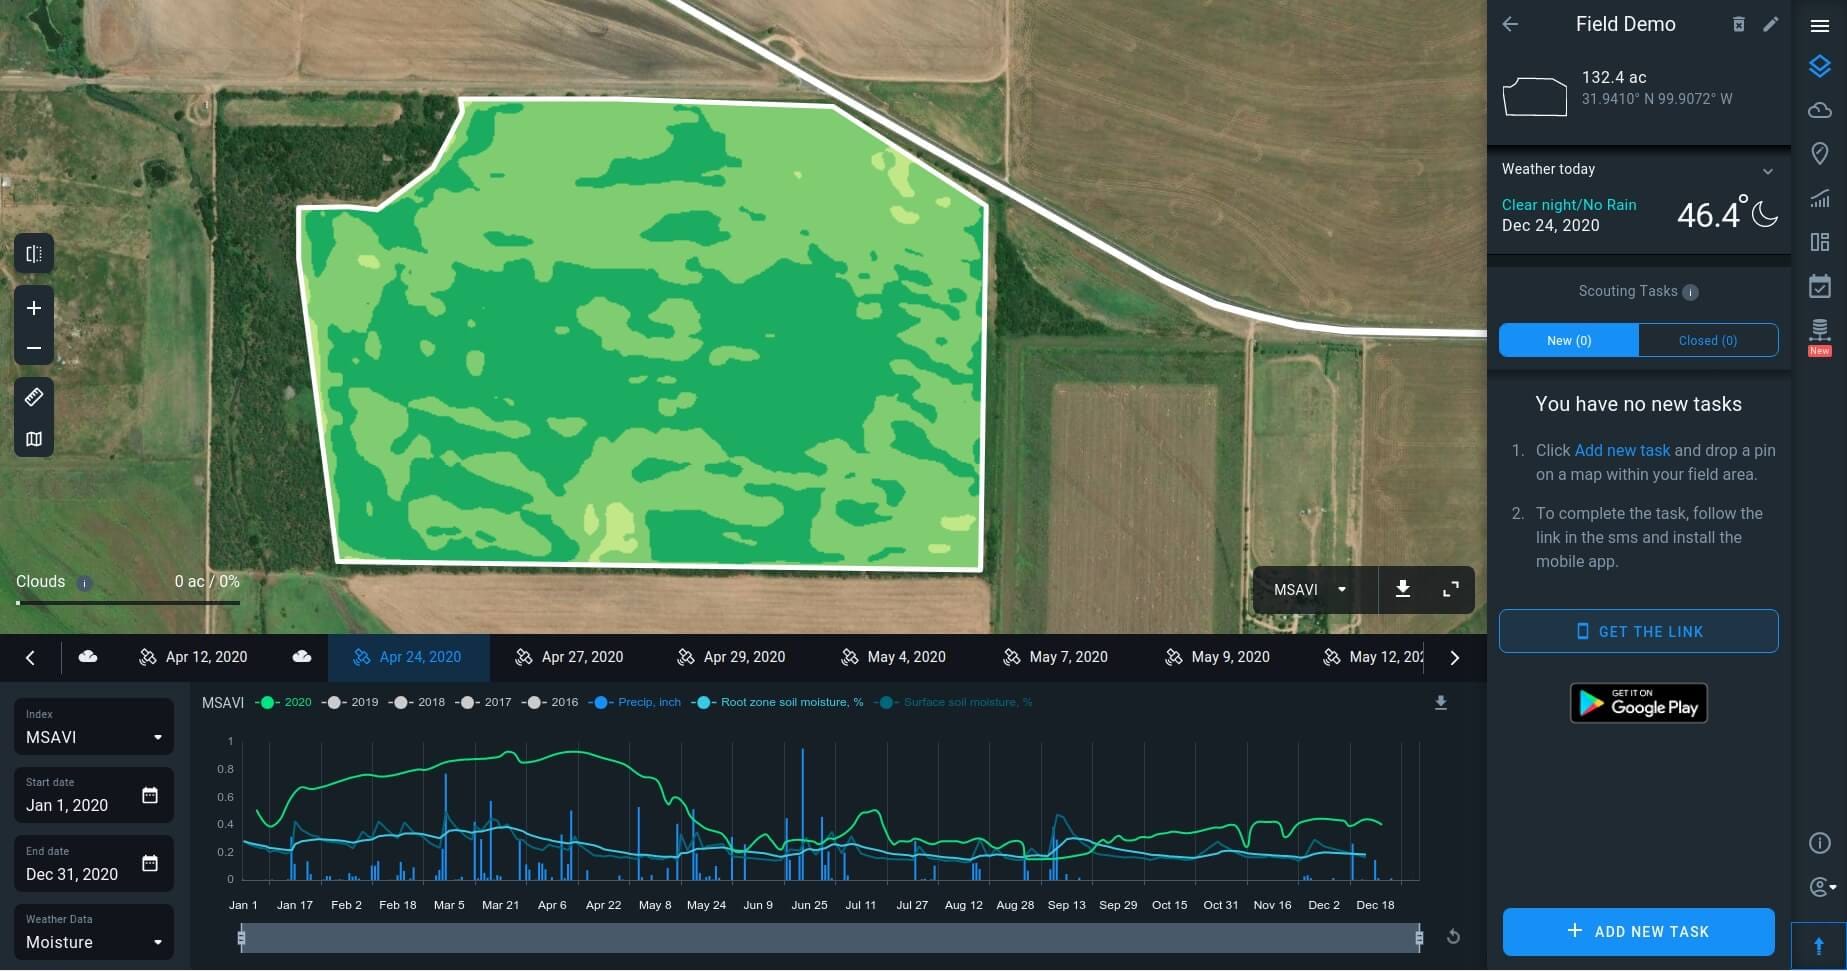Select the cloudy date before Apr 24
The height and width of the screenshot is (971, 1847).
coord(302,657)
